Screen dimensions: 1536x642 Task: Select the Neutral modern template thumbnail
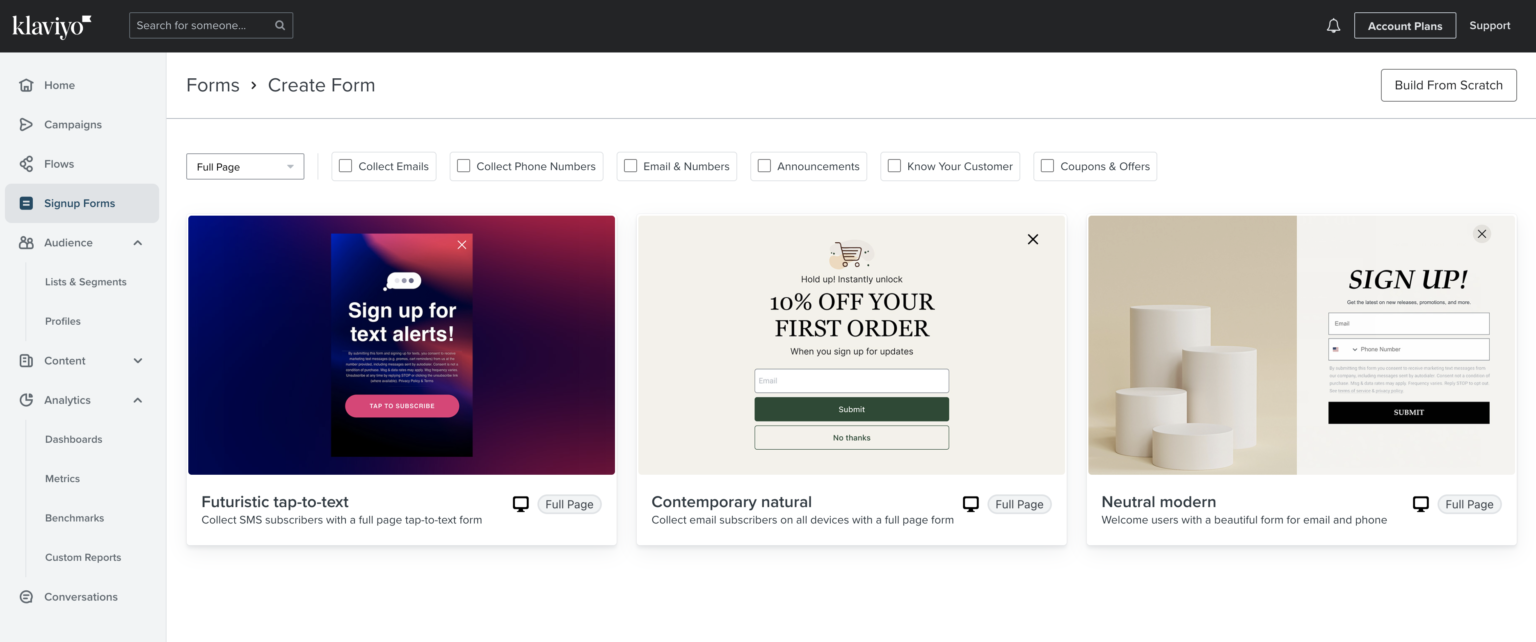1302,345
